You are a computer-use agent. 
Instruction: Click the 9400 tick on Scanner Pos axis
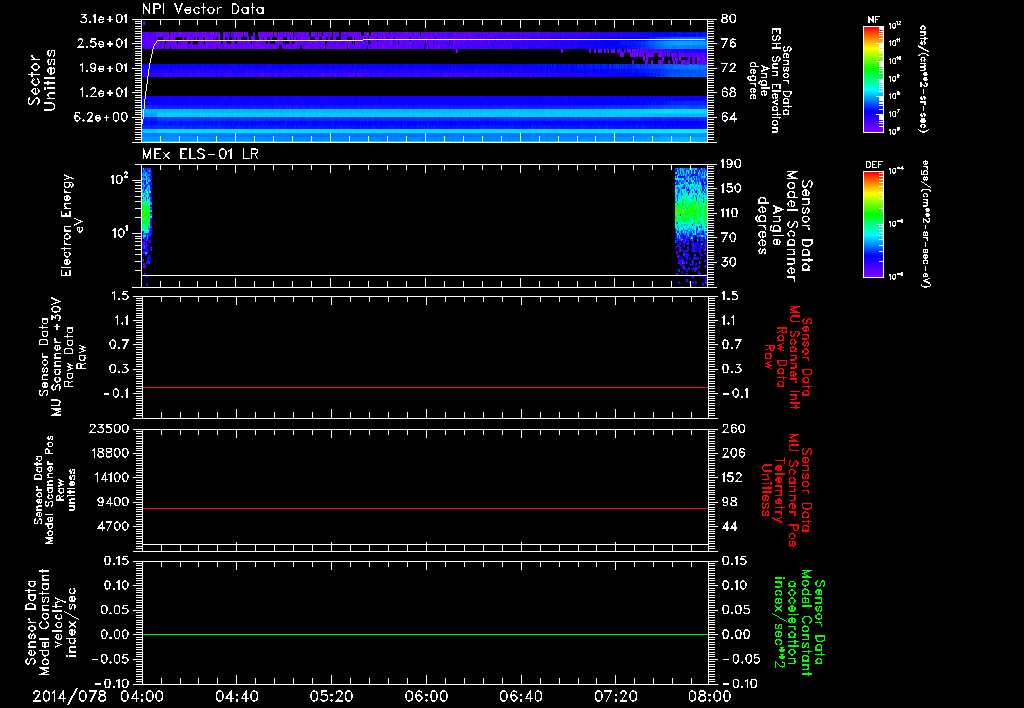click(112, 502)
